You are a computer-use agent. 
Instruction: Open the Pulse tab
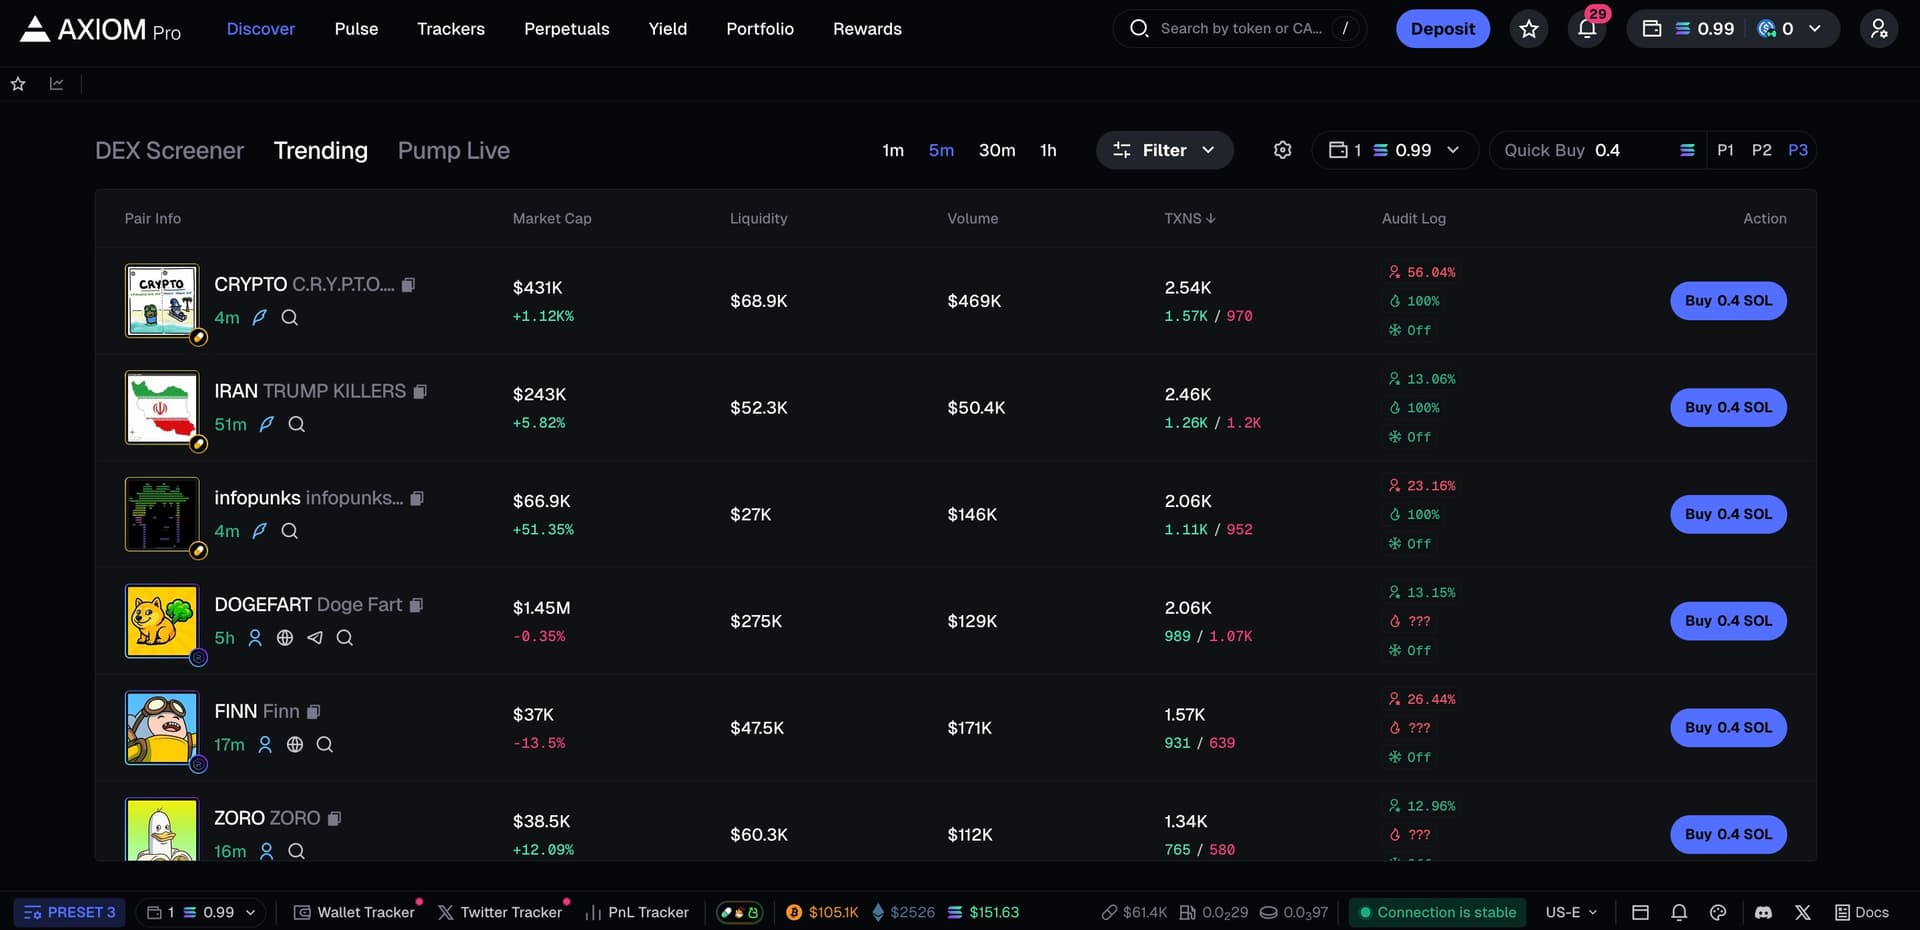click(356, 29)
